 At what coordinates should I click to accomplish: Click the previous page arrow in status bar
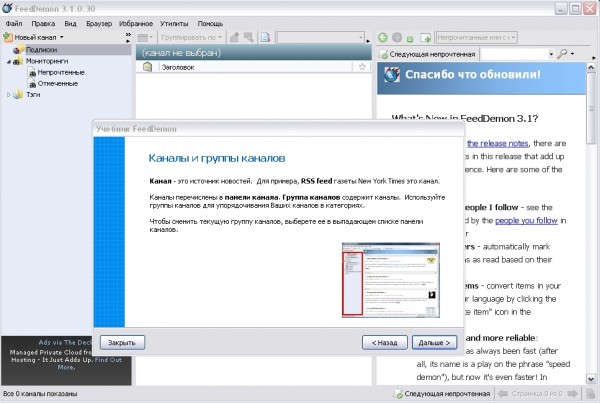pos(502,393)
